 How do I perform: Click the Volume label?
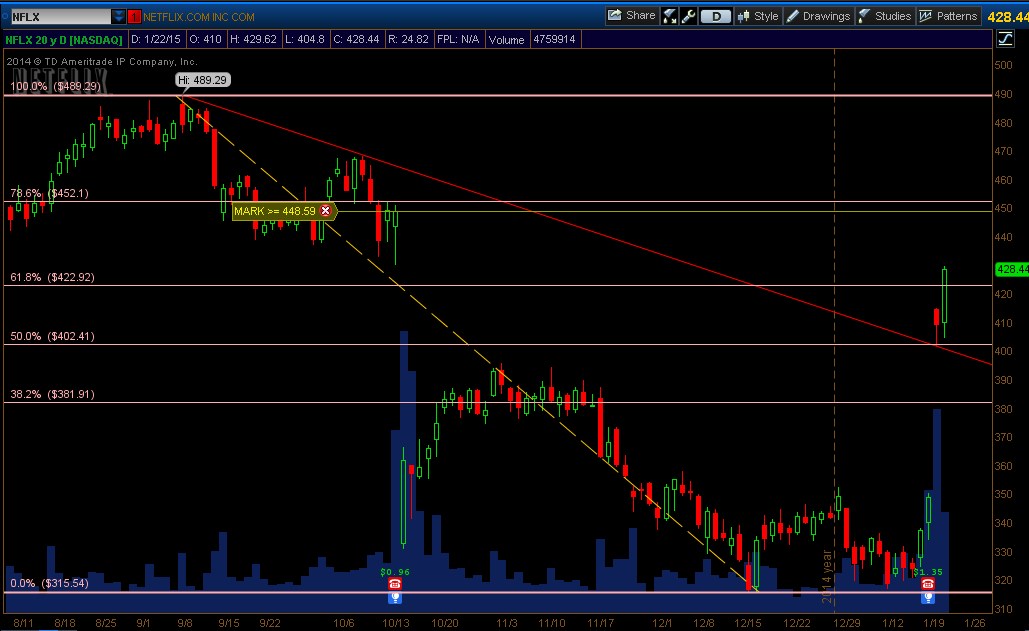[507, 39]
